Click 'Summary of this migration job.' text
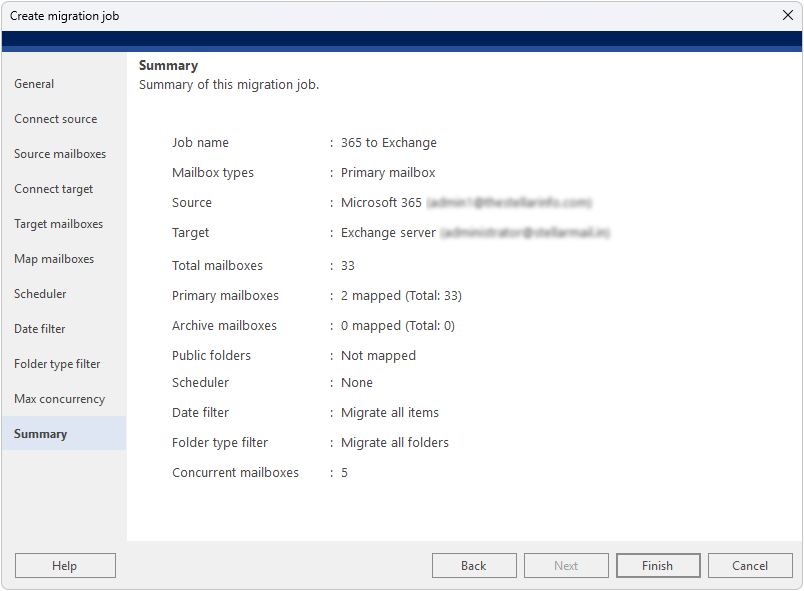This screenshot has height=591, width=804. [229, 85]
